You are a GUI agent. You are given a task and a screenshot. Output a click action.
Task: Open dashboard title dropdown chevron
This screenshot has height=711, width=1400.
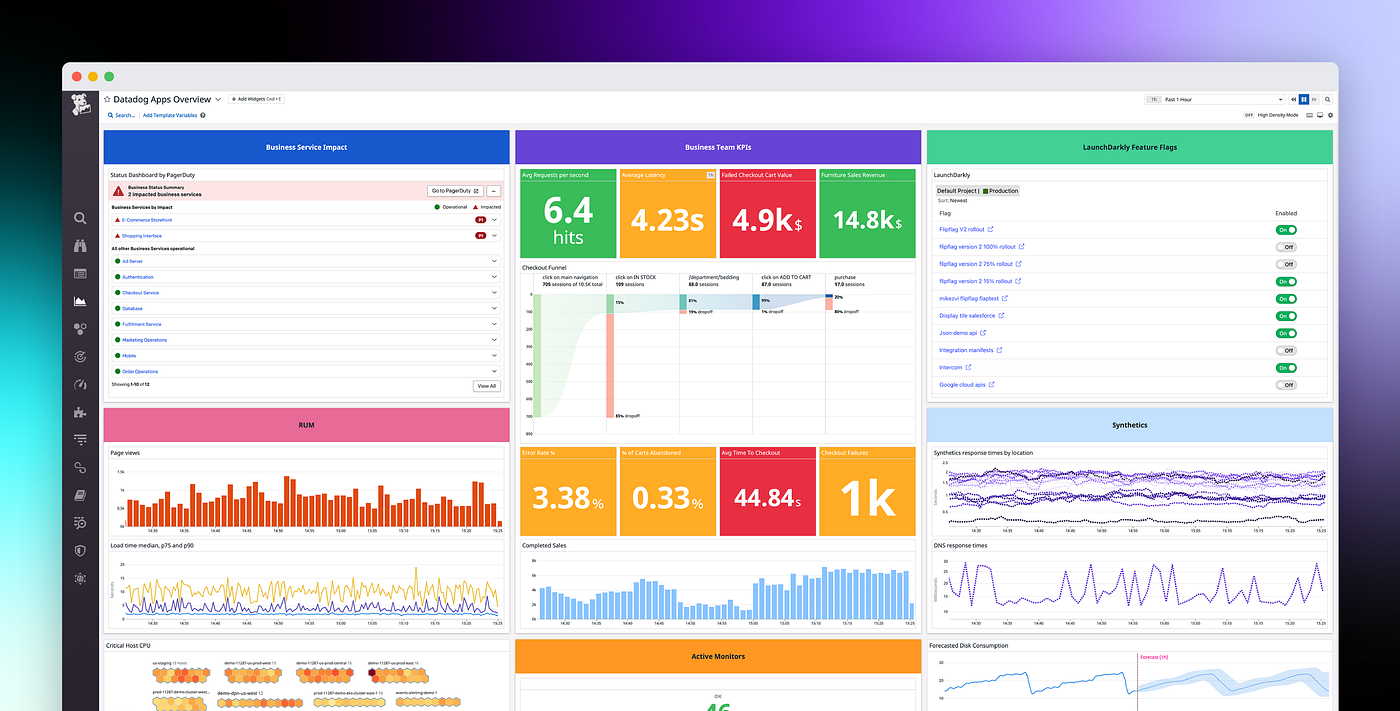pos(218,100)
